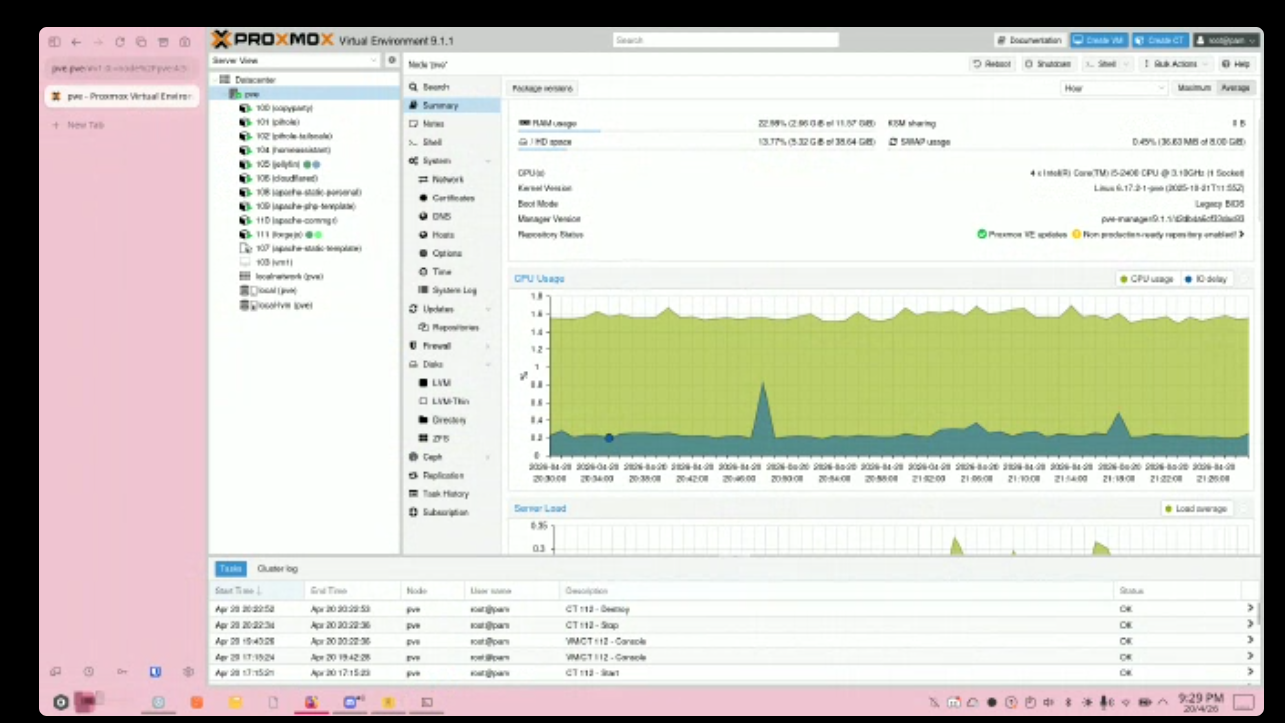Click the Create VM button
Viewport: 1285px width, 723px height.
click(x=1098, y=40)
